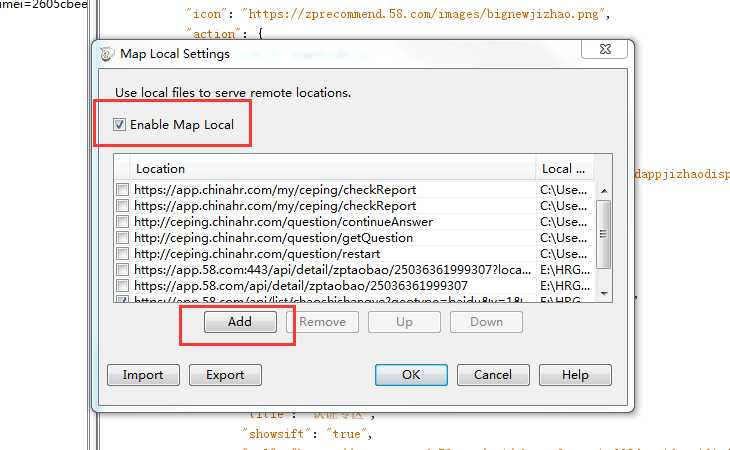The height and width of the screenshot is (450, 730).
Task: Check the continueAnswer mapping checkbox
Action: (x=122, y=222)
